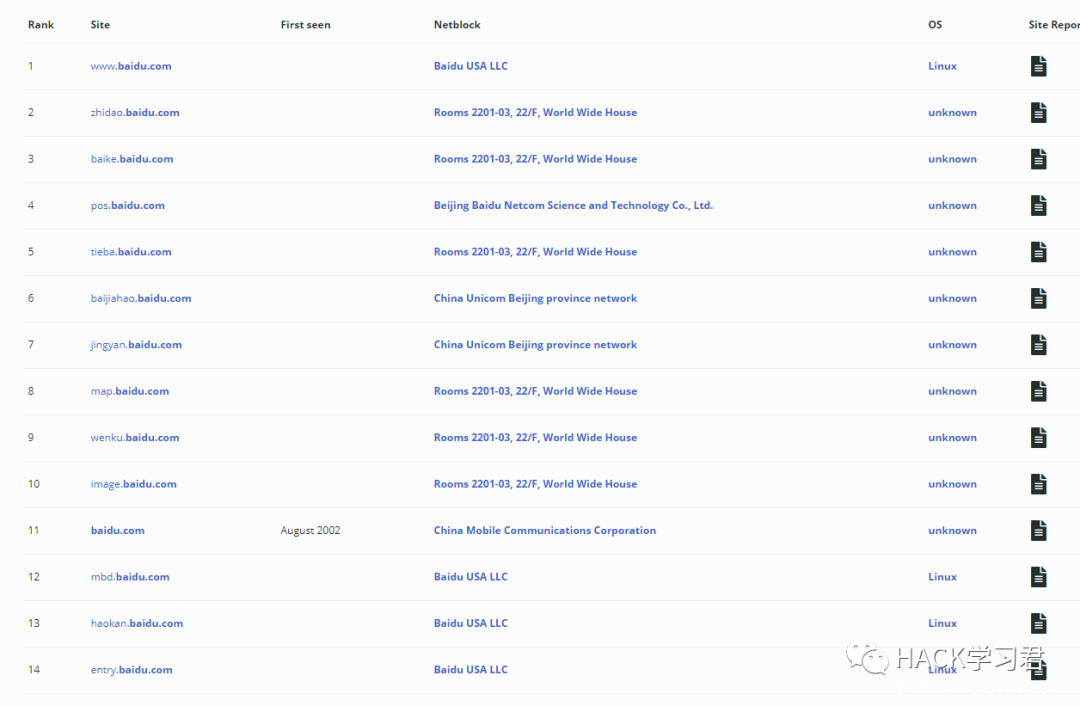Click Baidu USA LLC netblock for entry row
This screenshot has width=1080, height=706.
point(470,669)
